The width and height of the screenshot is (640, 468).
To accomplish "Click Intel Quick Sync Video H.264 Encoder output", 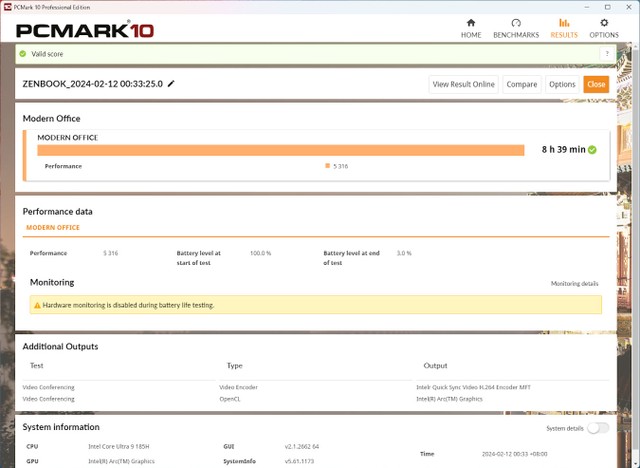I will 473,387.
